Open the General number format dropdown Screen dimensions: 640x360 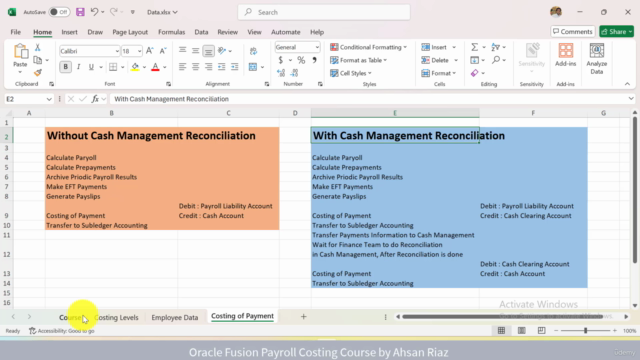coord(317,47)
